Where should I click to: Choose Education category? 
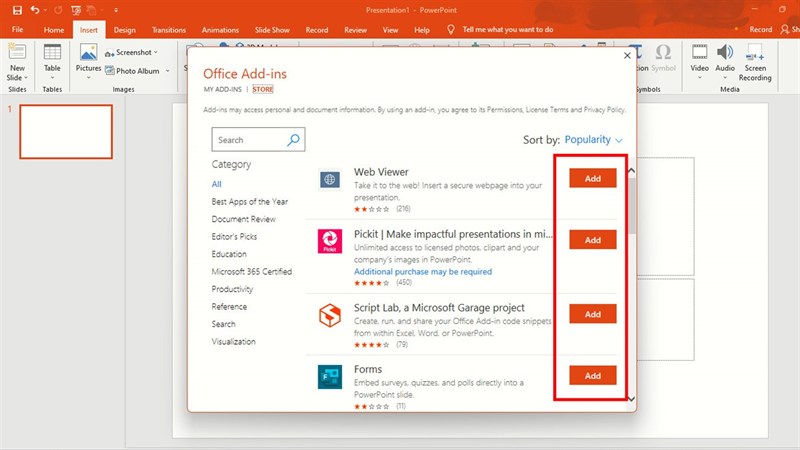(229, 254)
